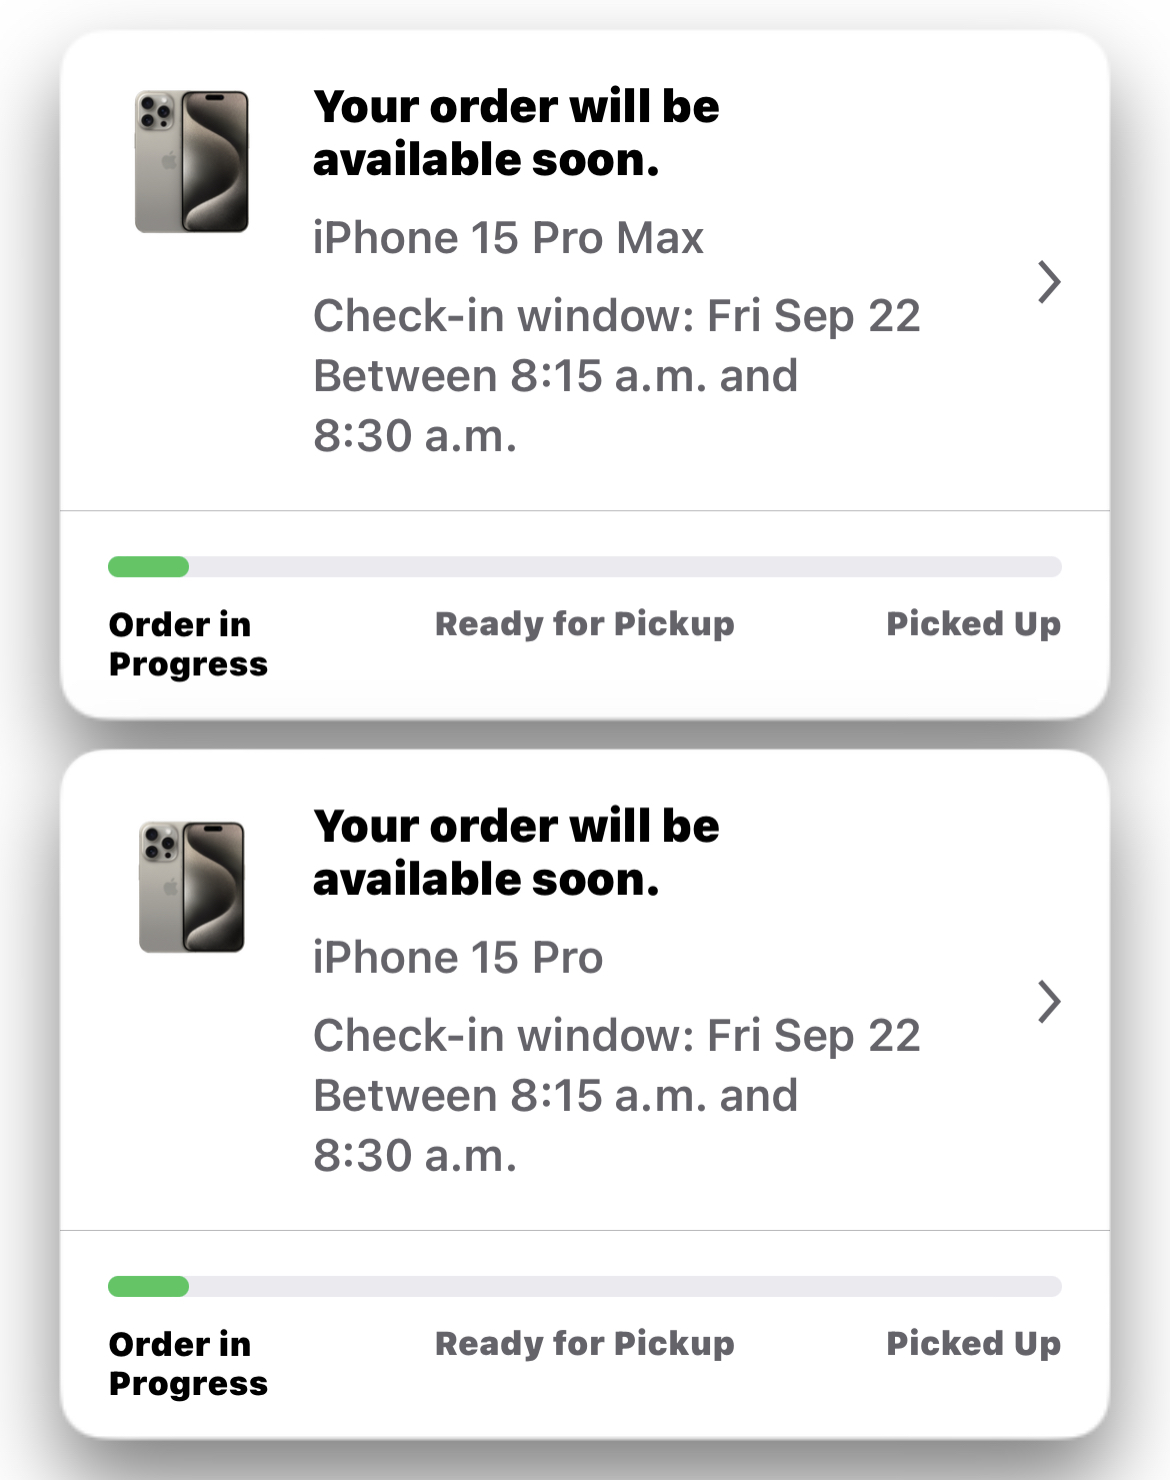This screenshot has height=1480, width=1170.
Task: Open iPhone 15 Pro Max order chevron
Action: tap(1048, 282)
